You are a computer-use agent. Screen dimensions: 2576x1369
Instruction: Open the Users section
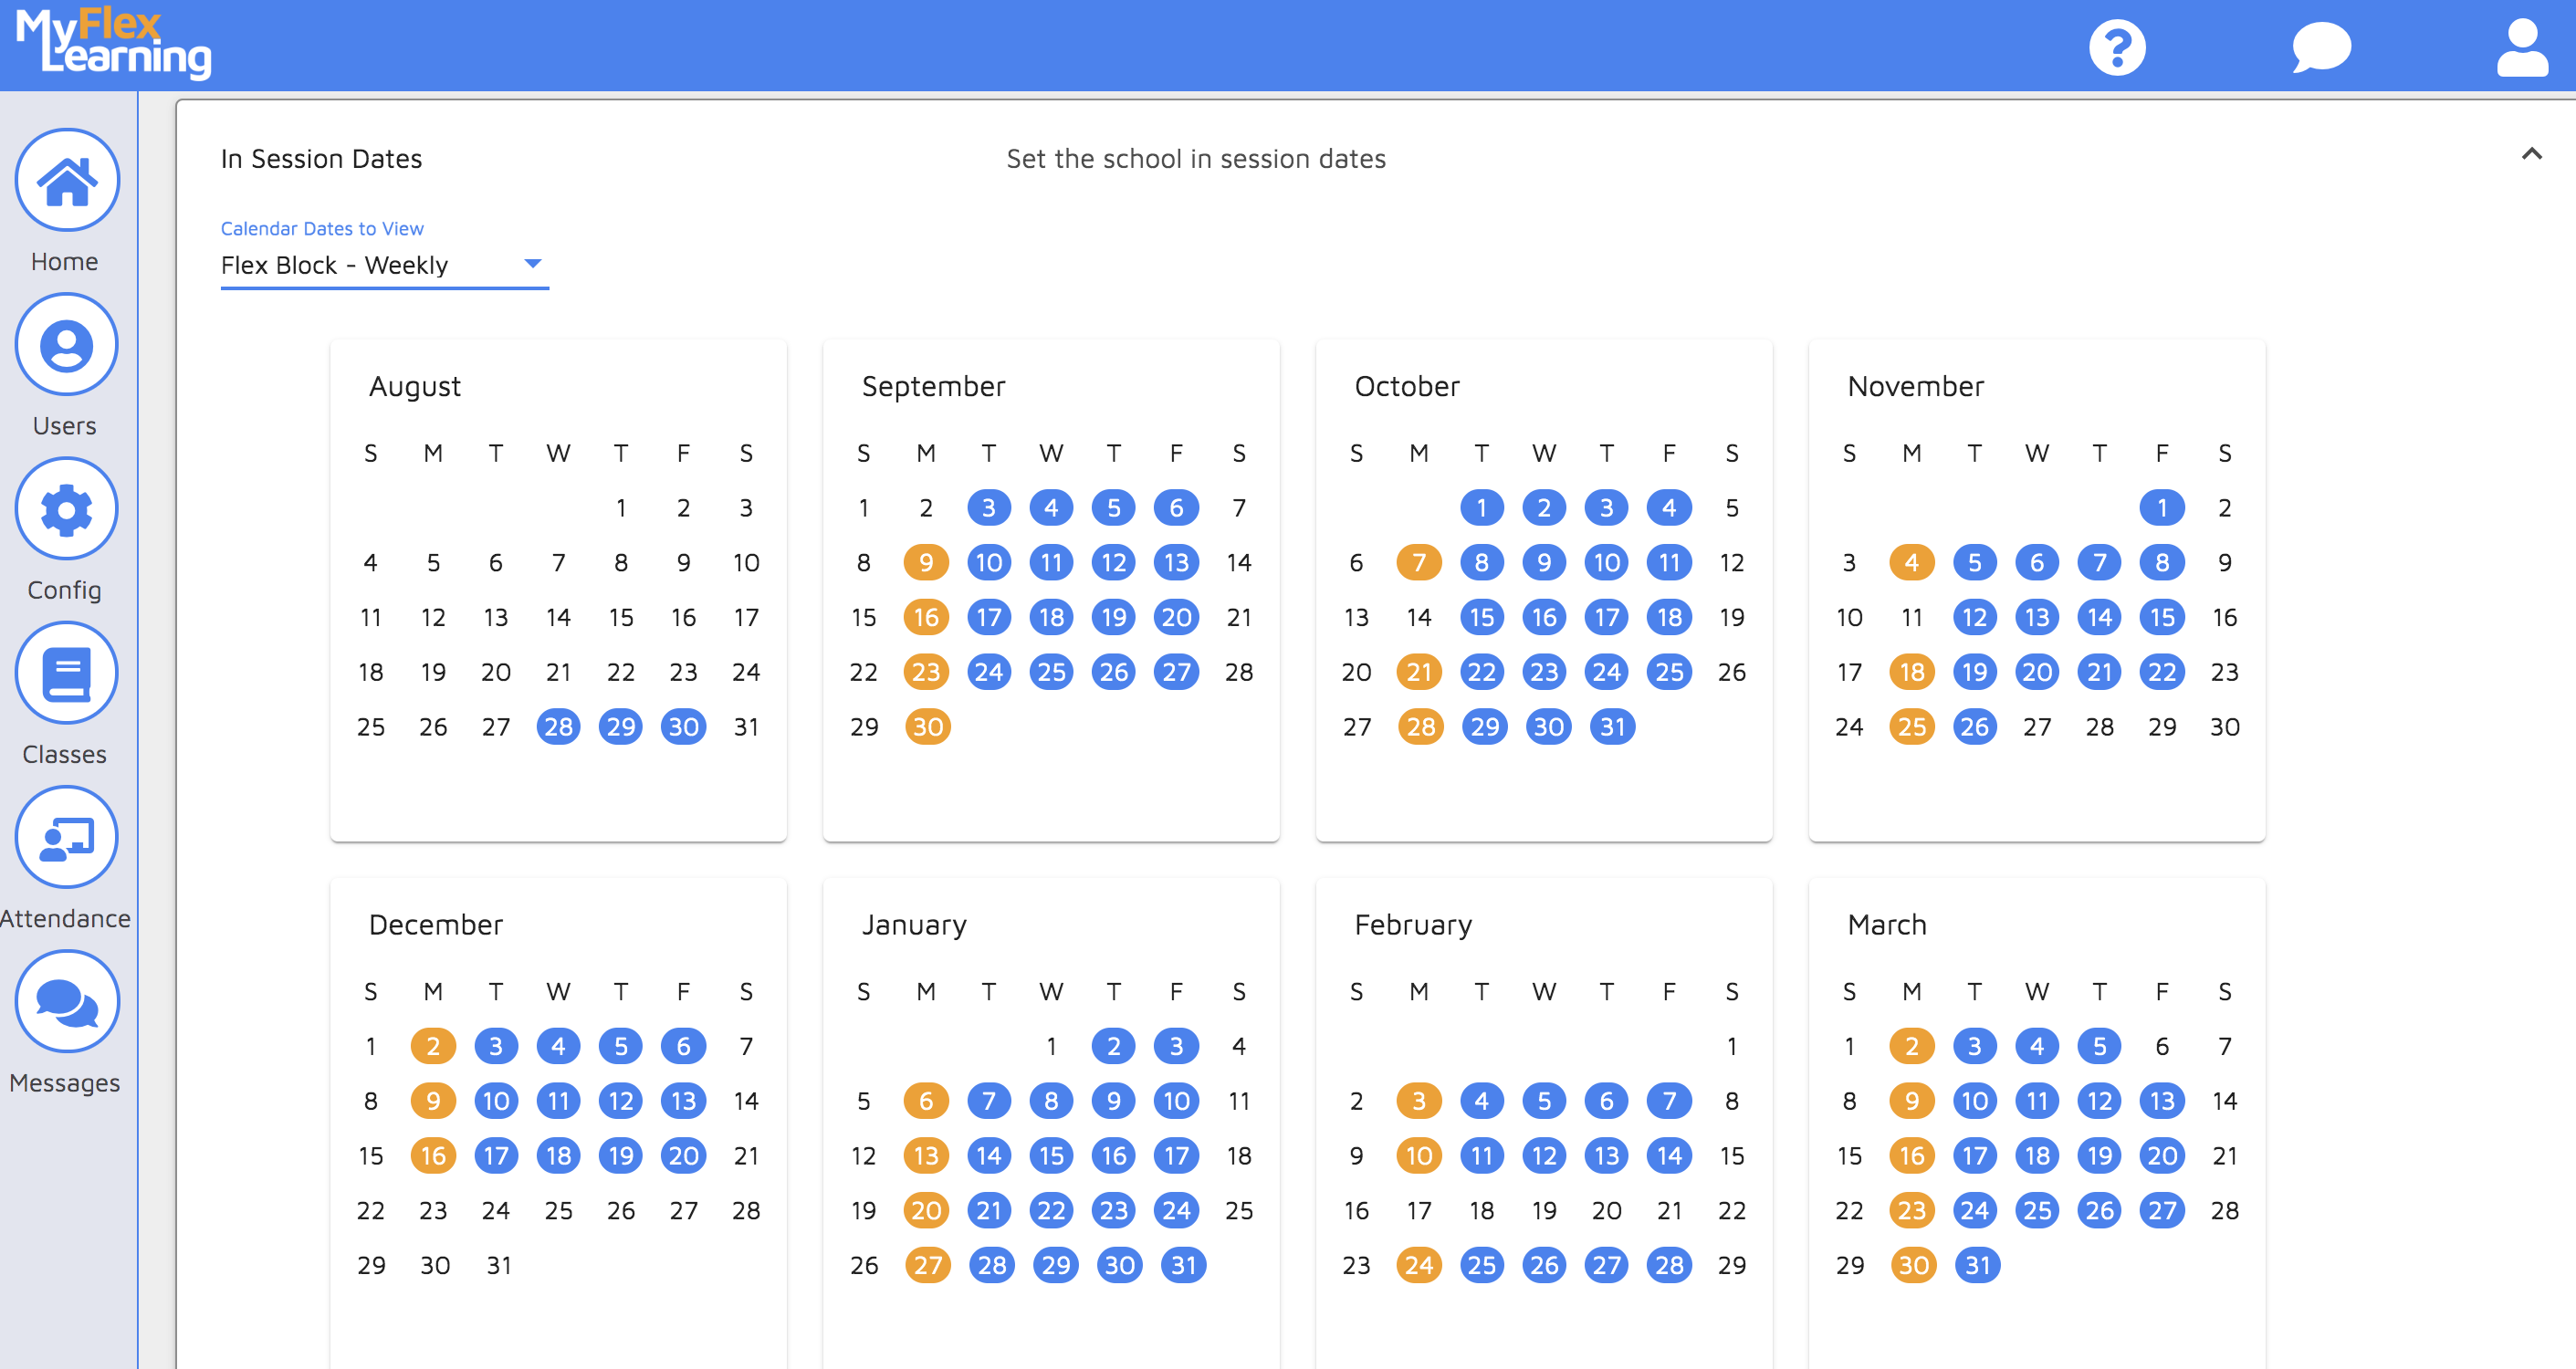[66, 345]
